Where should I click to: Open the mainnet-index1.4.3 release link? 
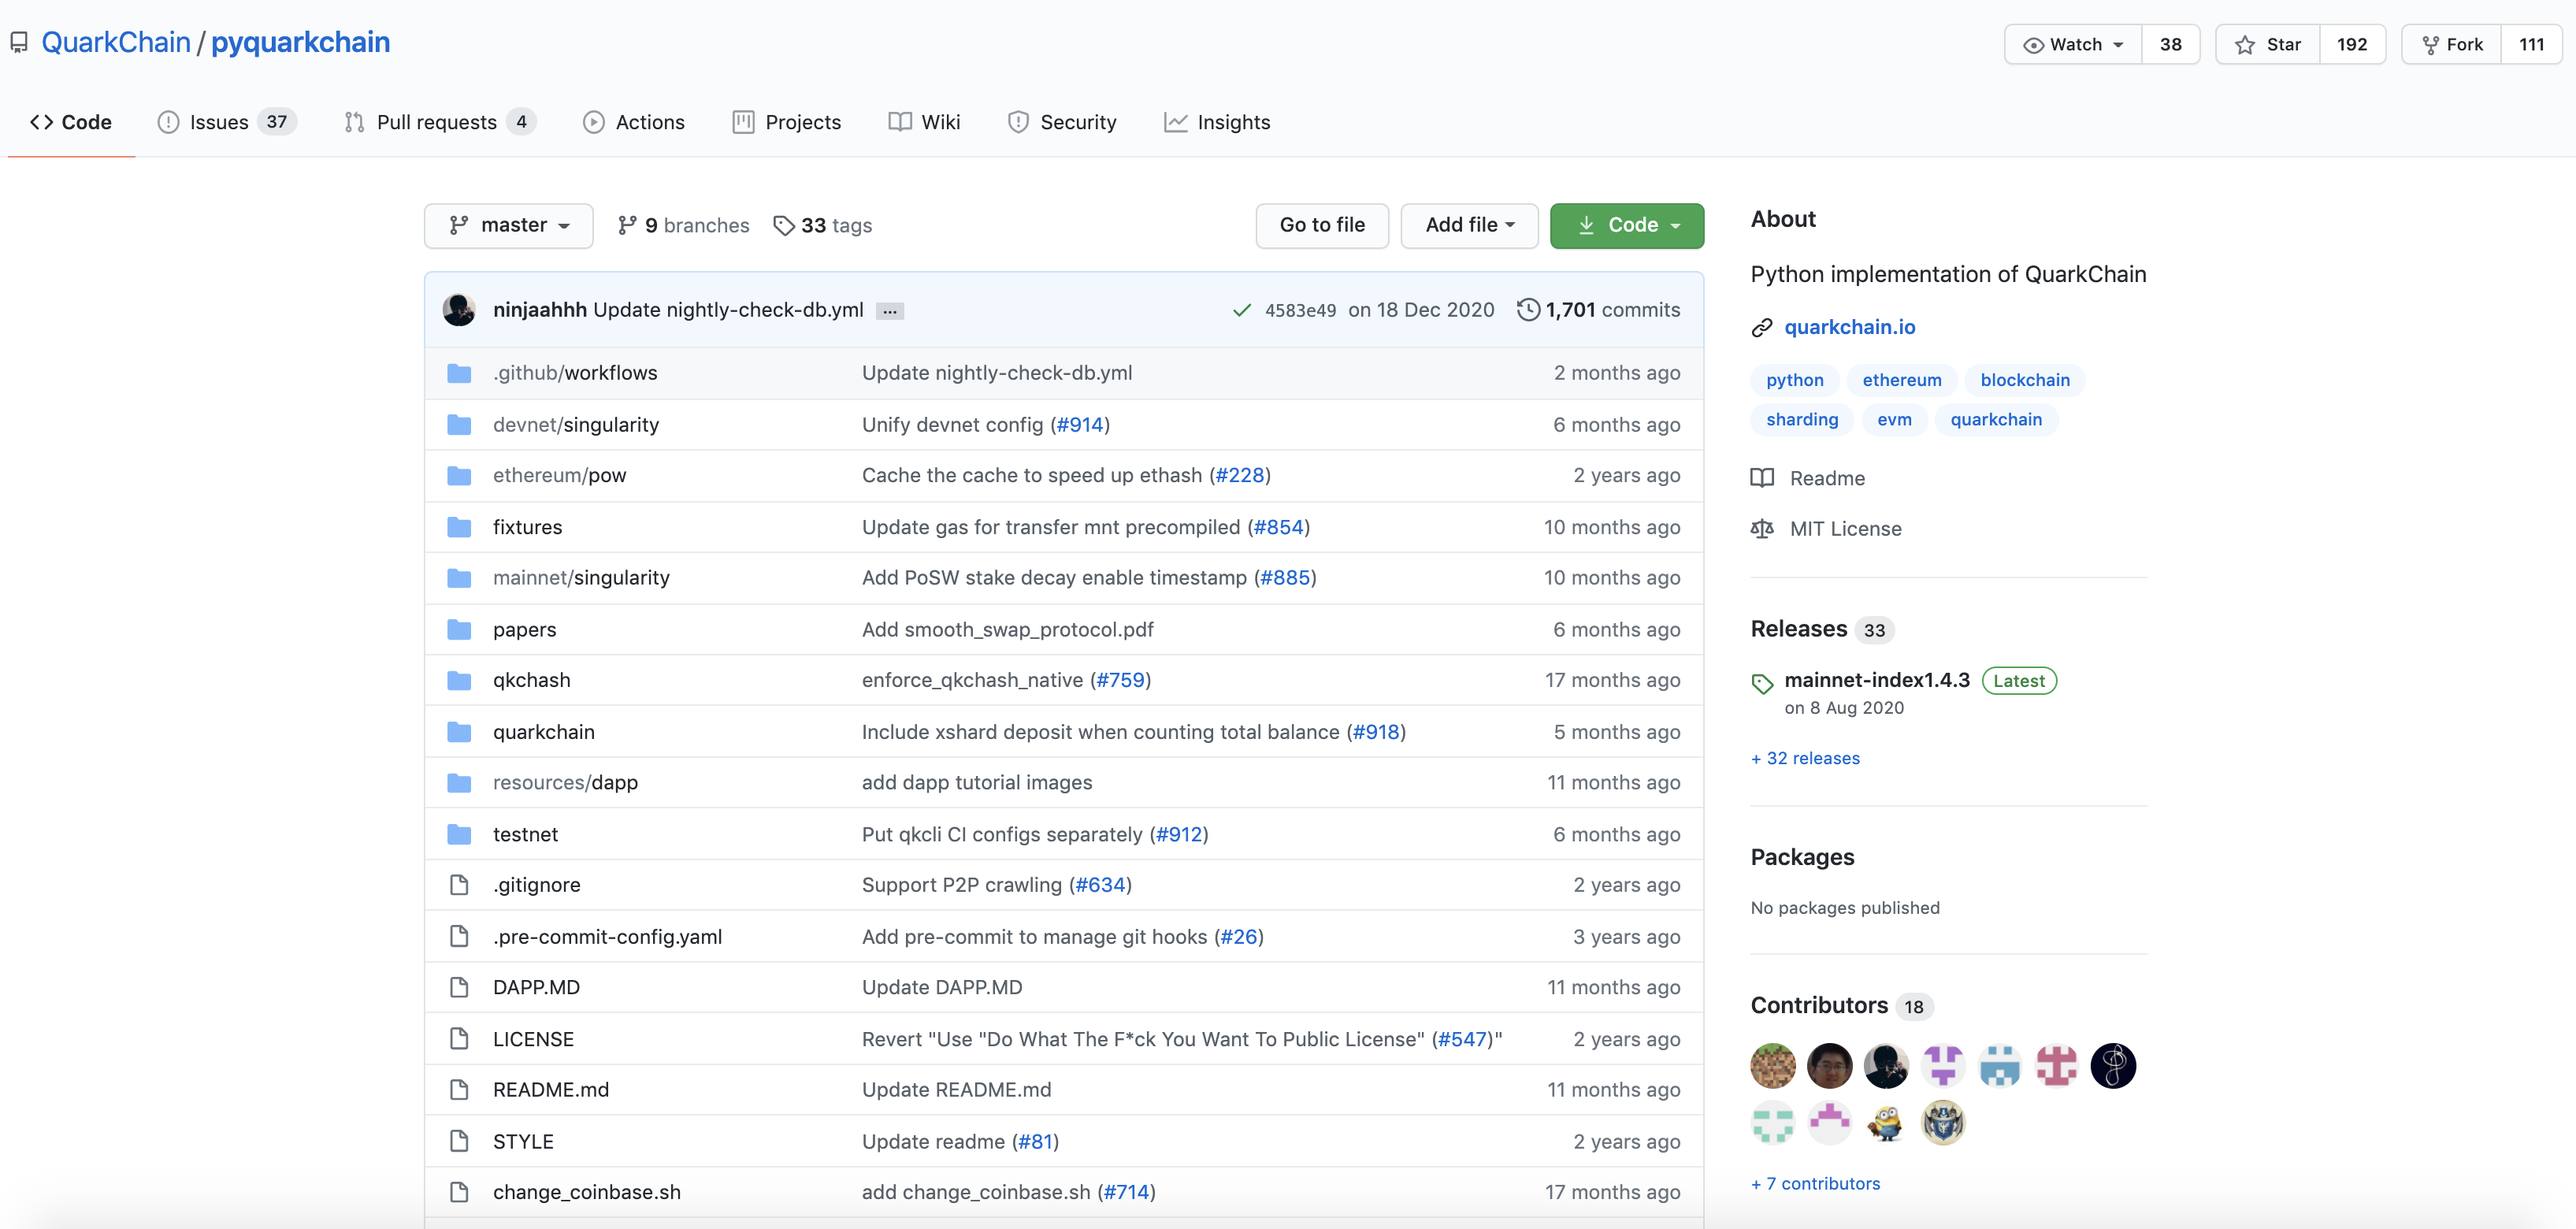[x=1877, y=680]
